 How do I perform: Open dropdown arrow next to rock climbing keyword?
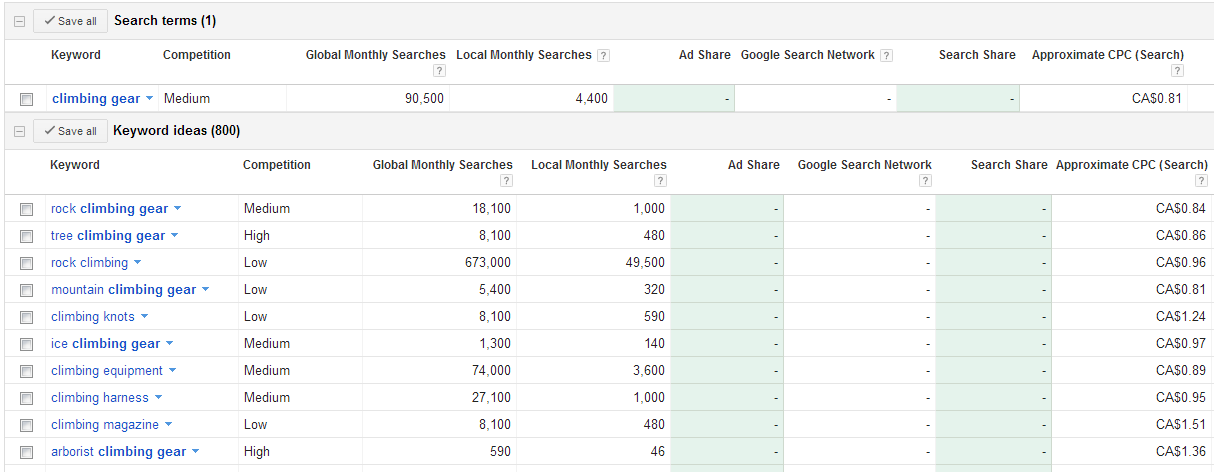pos(137,263)
